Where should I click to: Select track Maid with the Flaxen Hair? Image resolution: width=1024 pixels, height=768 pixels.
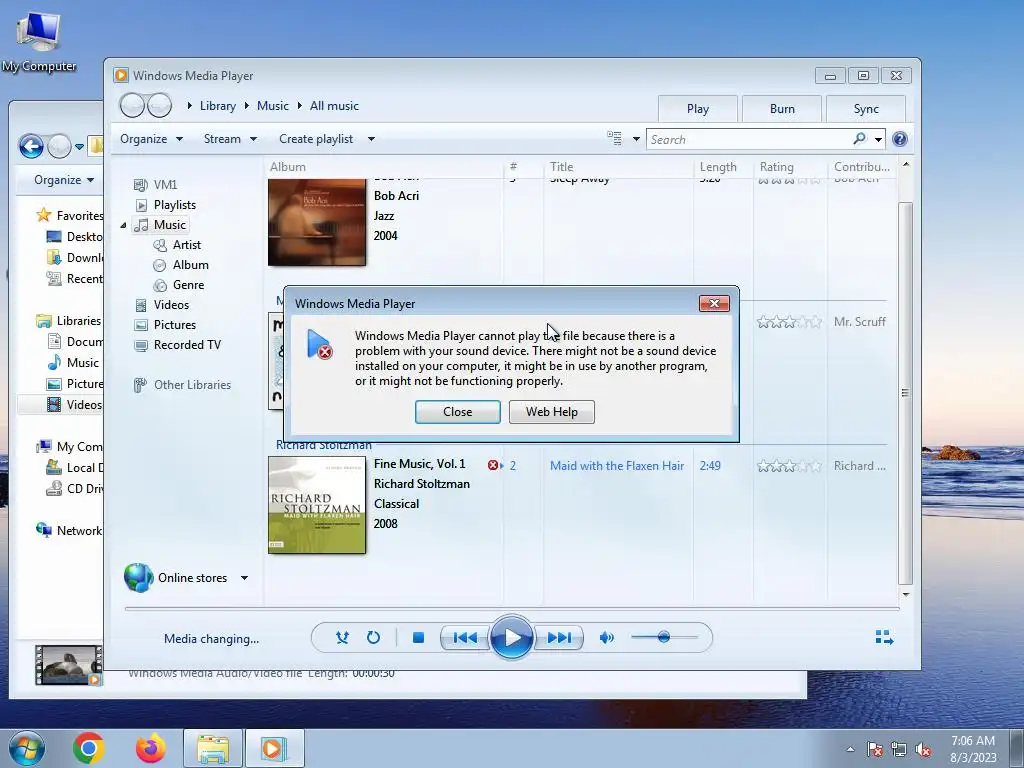tap(616, 466)
